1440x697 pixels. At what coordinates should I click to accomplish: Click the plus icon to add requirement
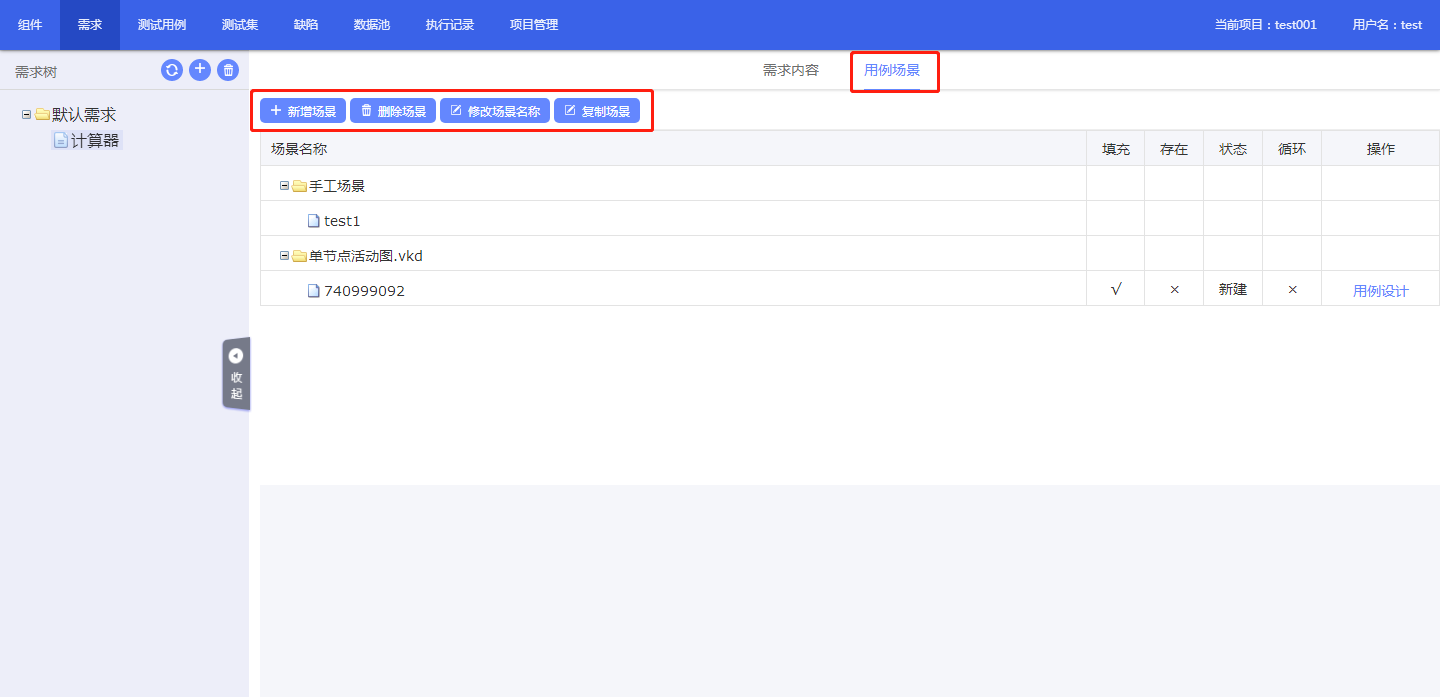(200, 70)
